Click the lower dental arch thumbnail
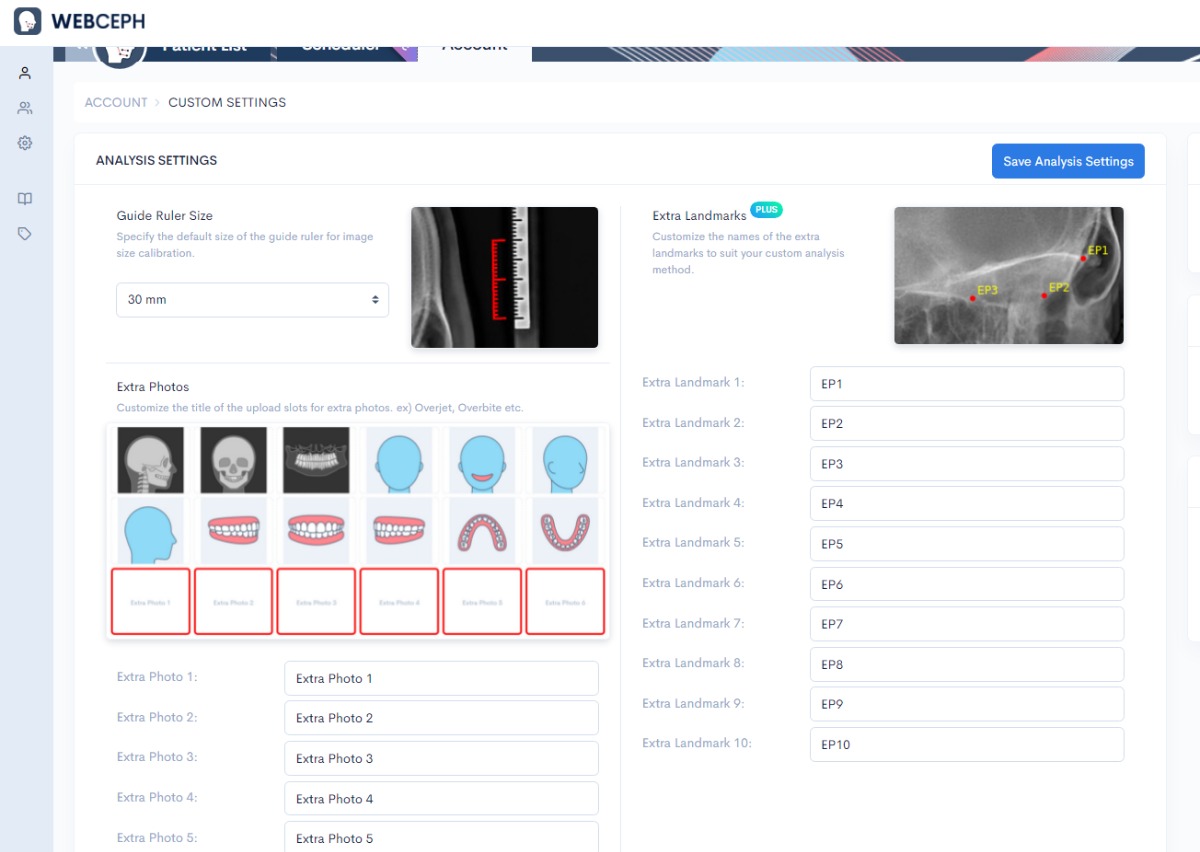Image resolution: width=1200 pixels, height=852 pixels. point(565,531)
